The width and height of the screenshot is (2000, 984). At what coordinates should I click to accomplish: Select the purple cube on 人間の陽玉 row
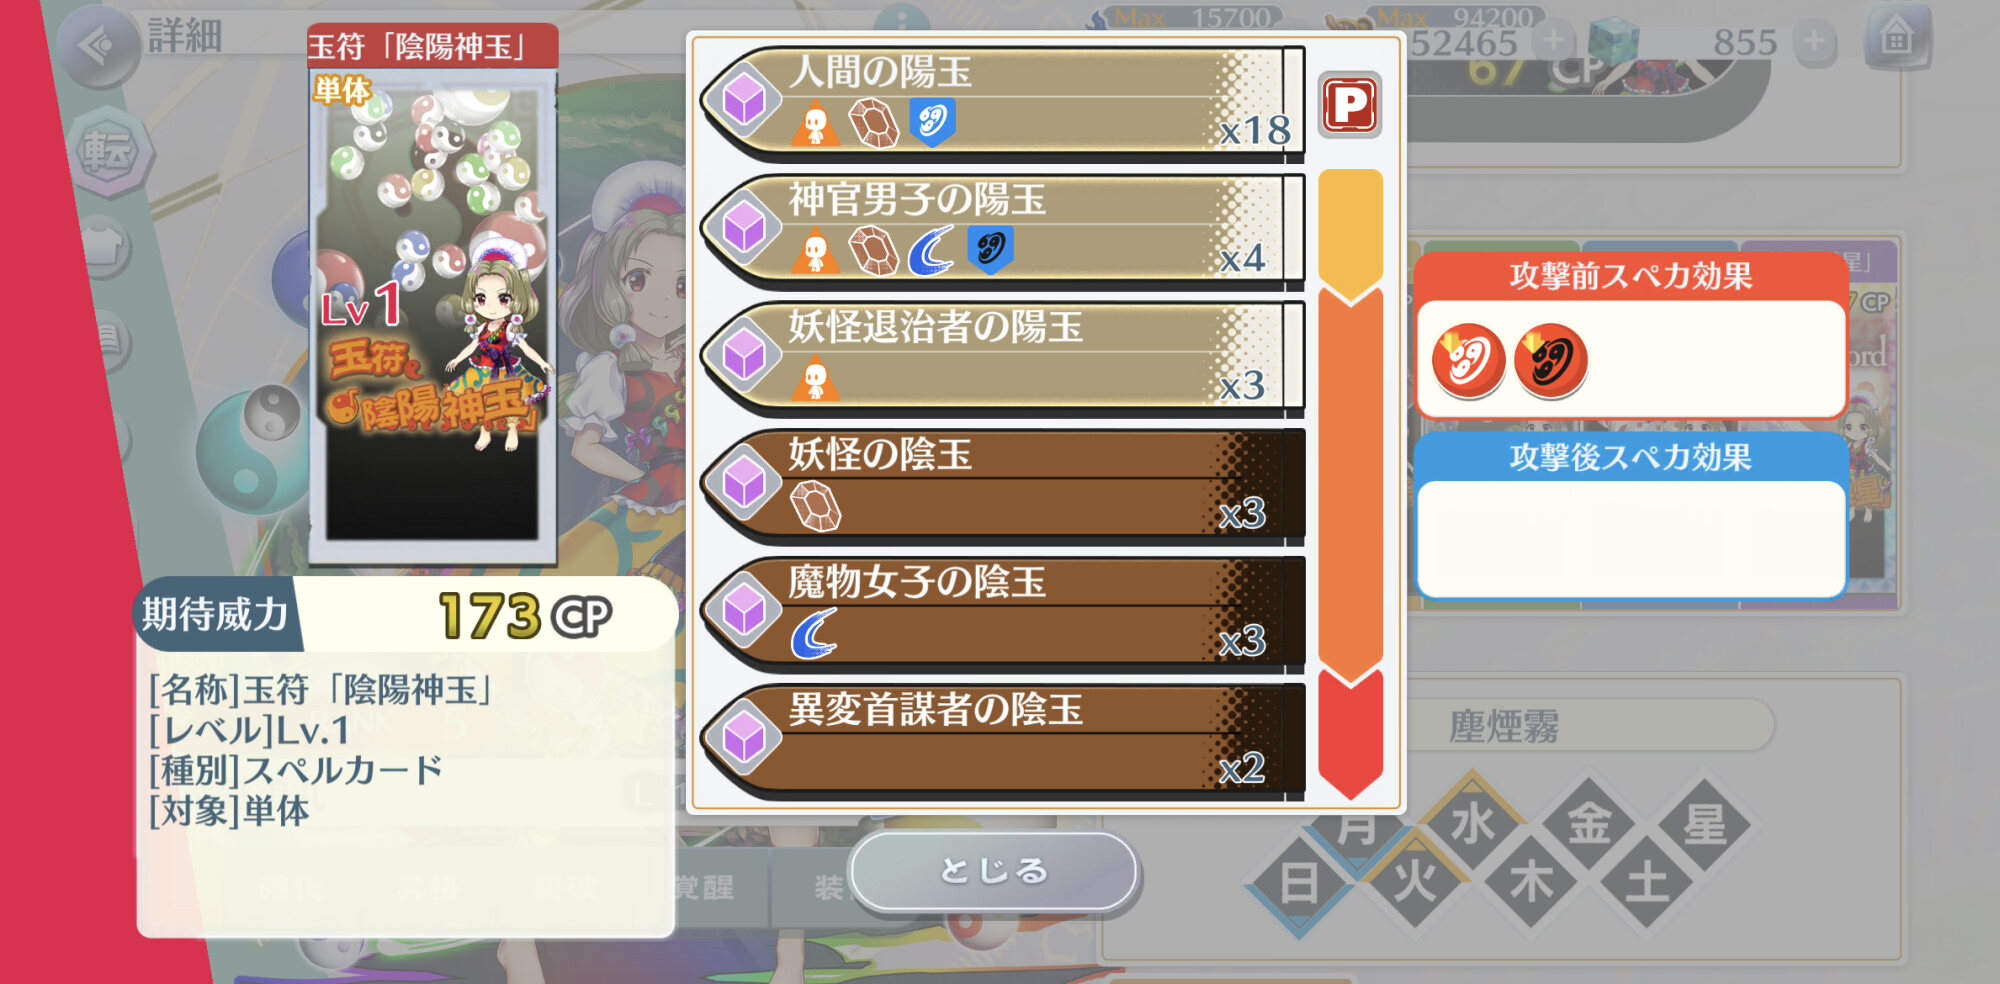click(x=744, y=102)
